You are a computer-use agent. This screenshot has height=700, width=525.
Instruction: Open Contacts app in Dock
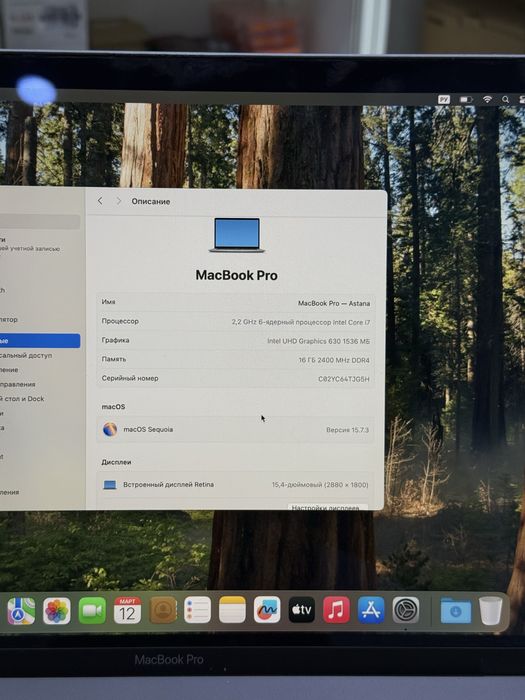[162, 610]
